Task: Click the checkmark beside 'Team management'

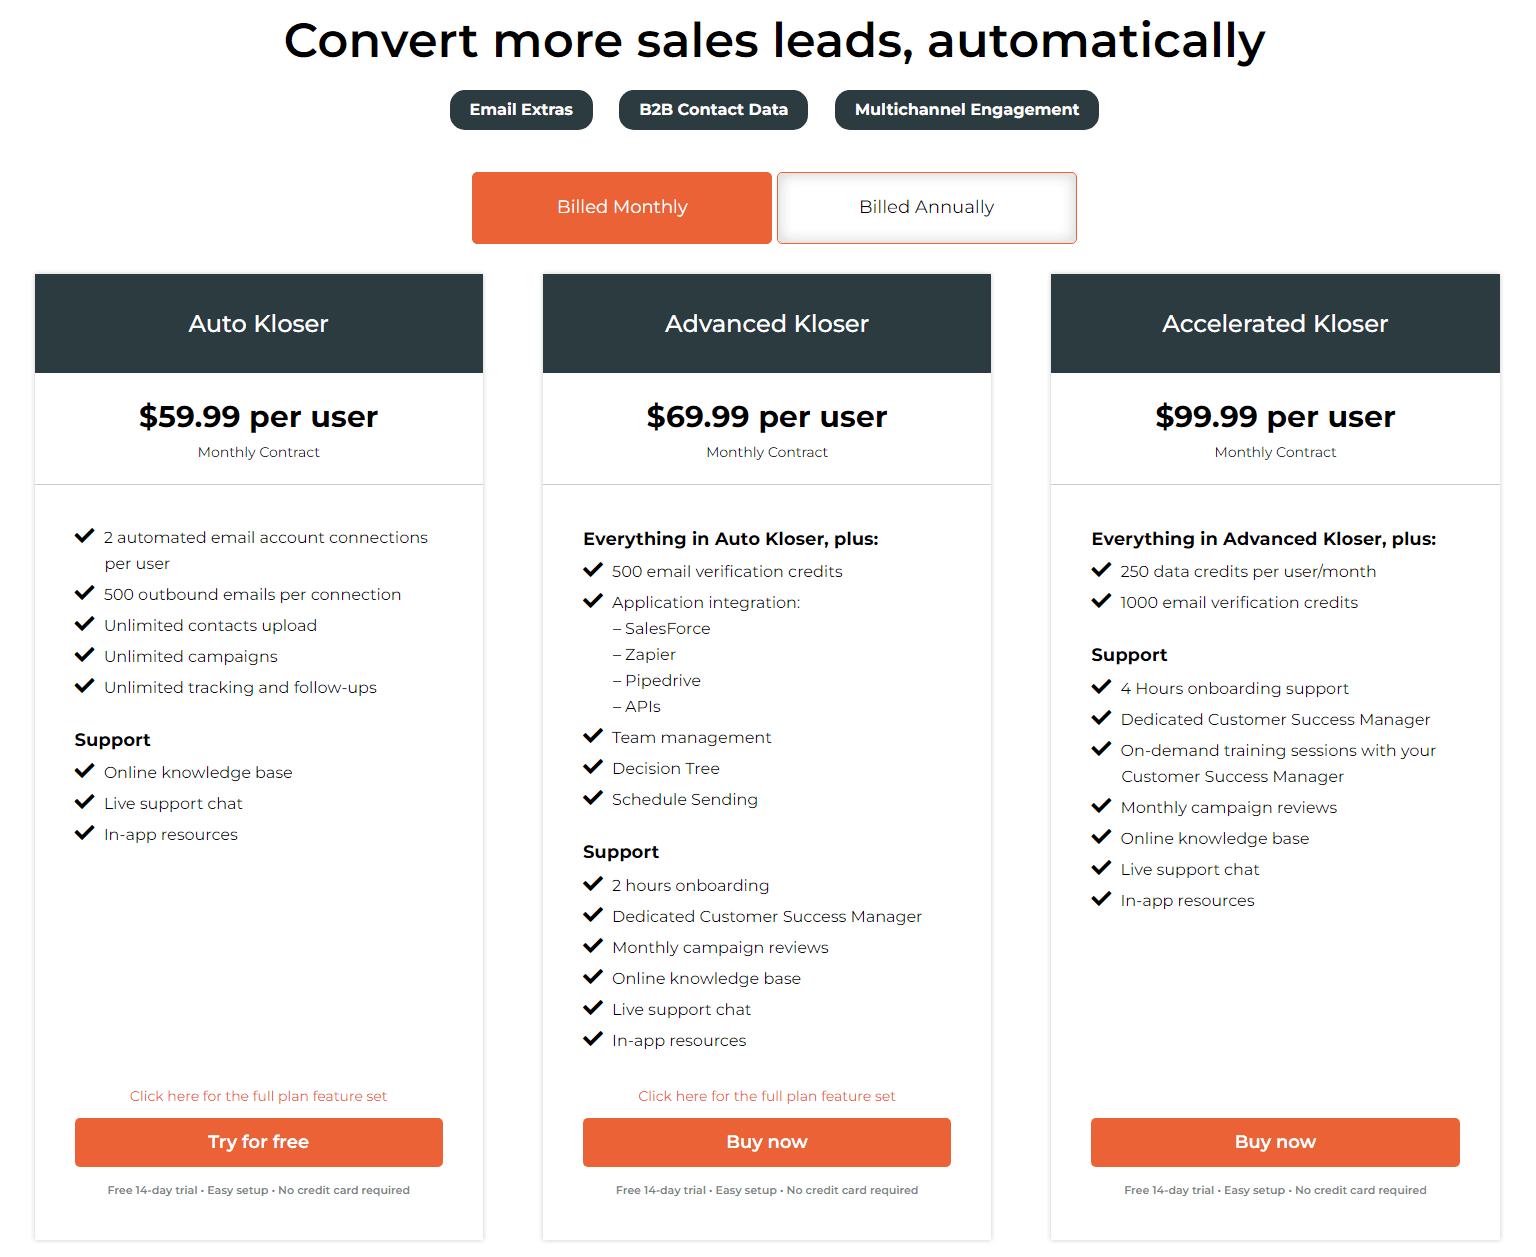Action: [x=593, y=736]
